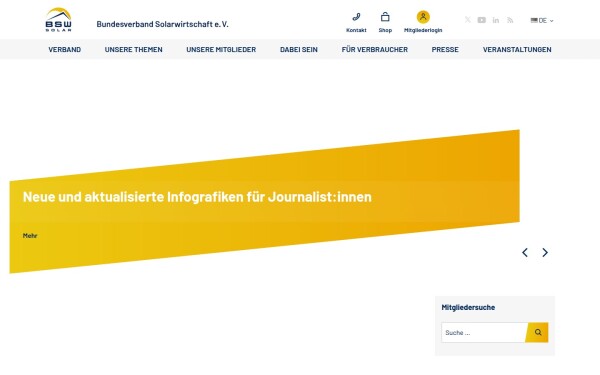Click the Shop text label
The height and width of the screenshot is (375, 600).
tap(385, 30)
